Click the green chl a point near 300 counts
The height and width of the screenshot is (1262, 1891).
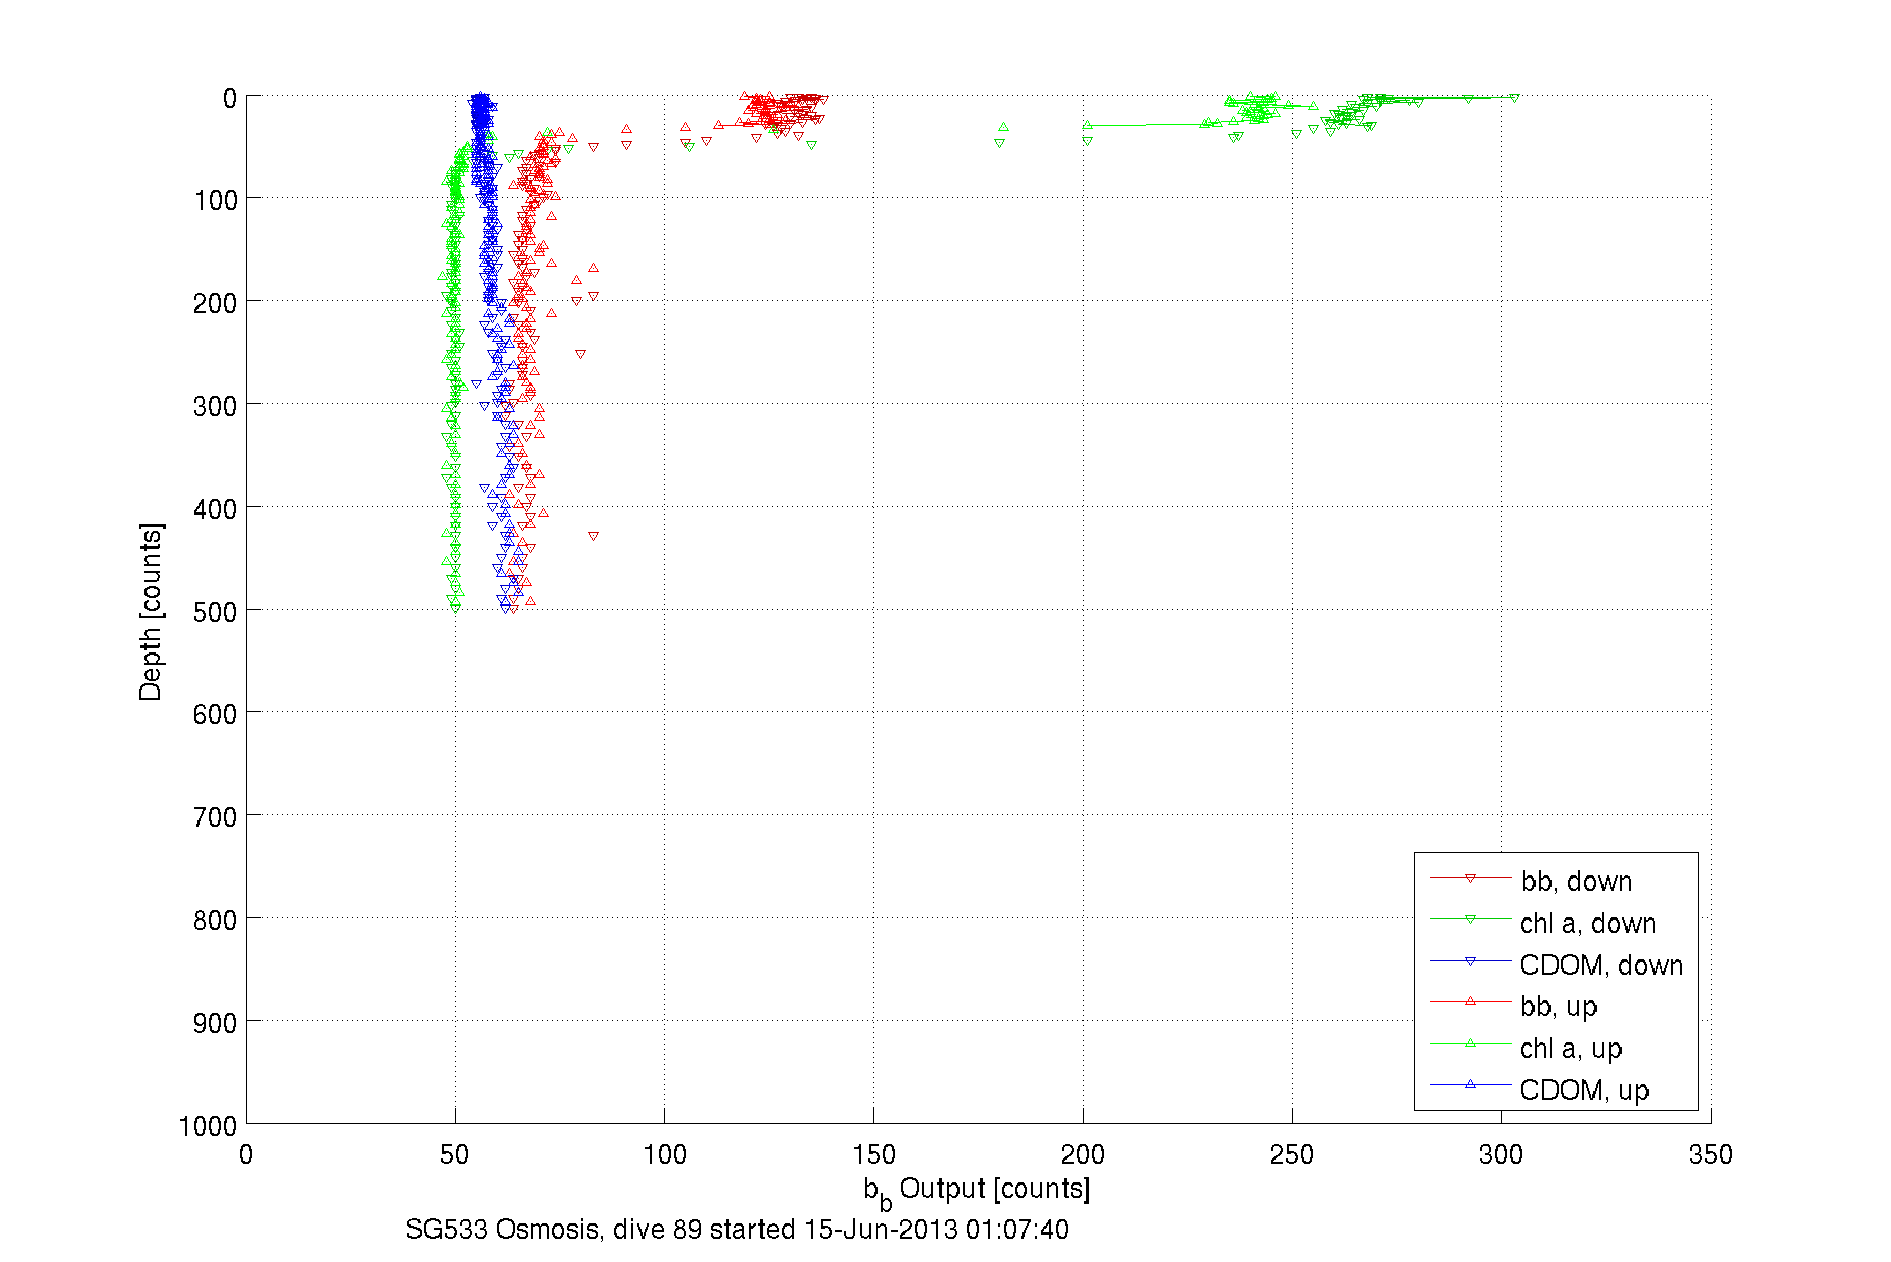[x=1514, y=98]
